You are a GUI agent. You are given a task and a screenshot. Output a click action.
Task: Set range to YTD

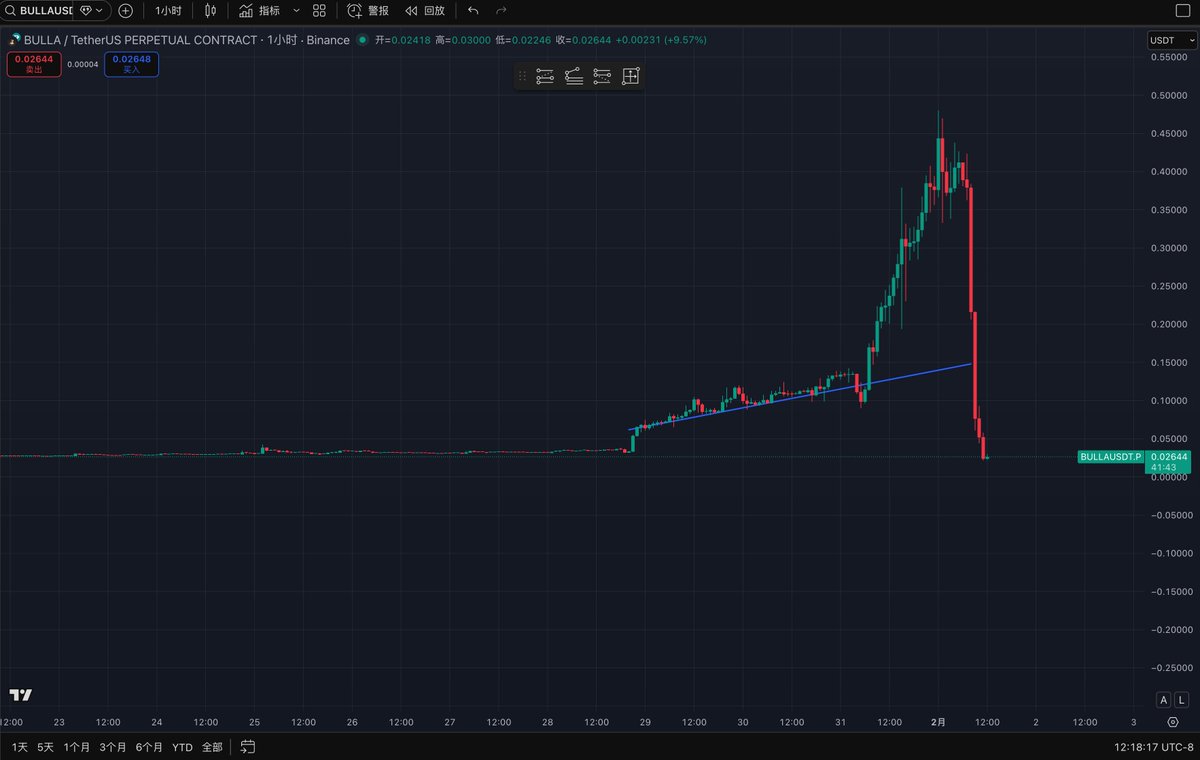(182, 747)
